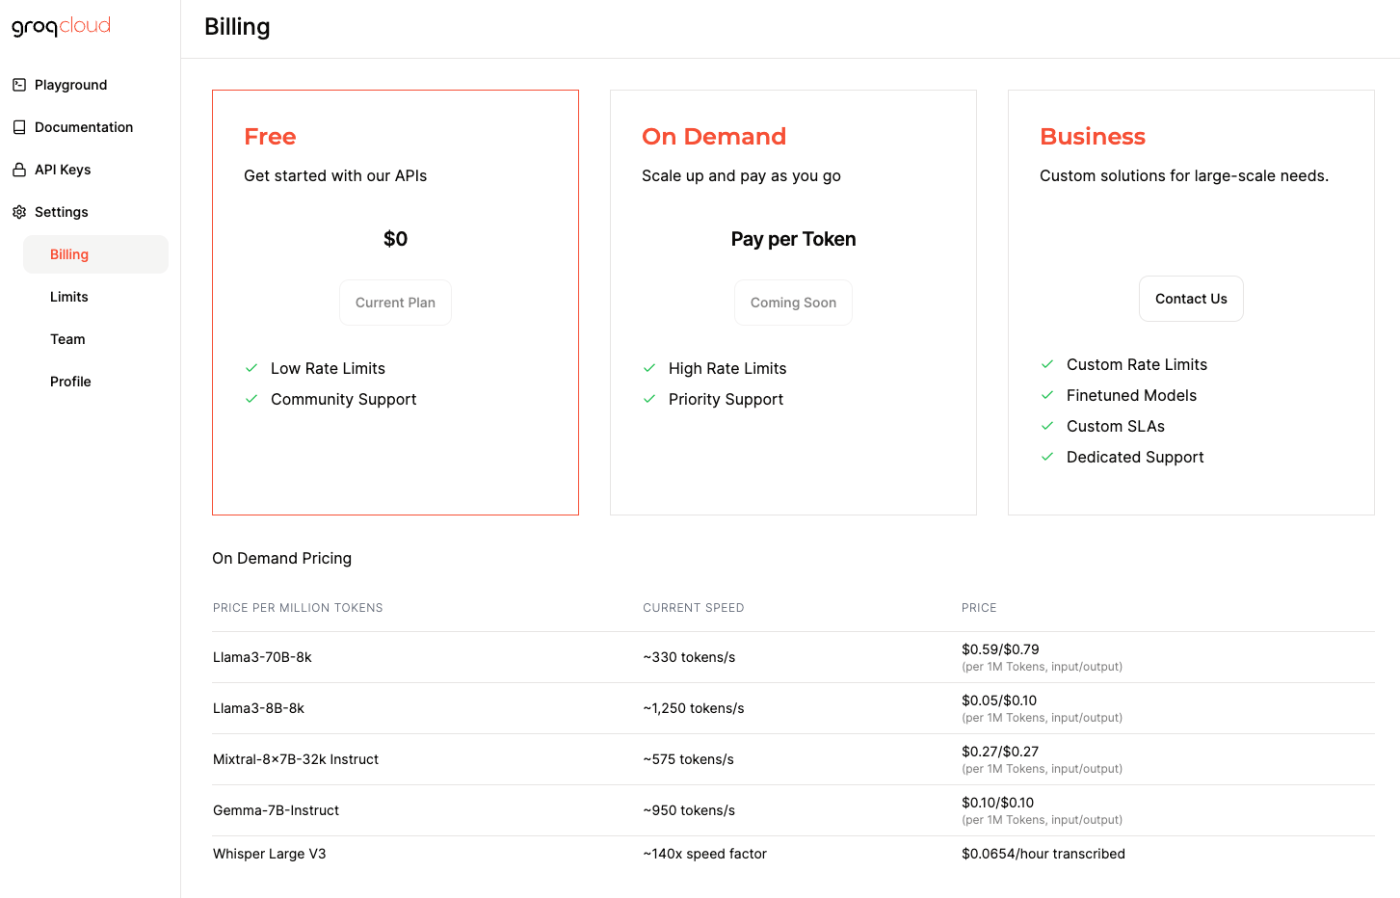Click Get started with our APIs text
Viewport: 1400px width, 898px height.
pos(335,176)
